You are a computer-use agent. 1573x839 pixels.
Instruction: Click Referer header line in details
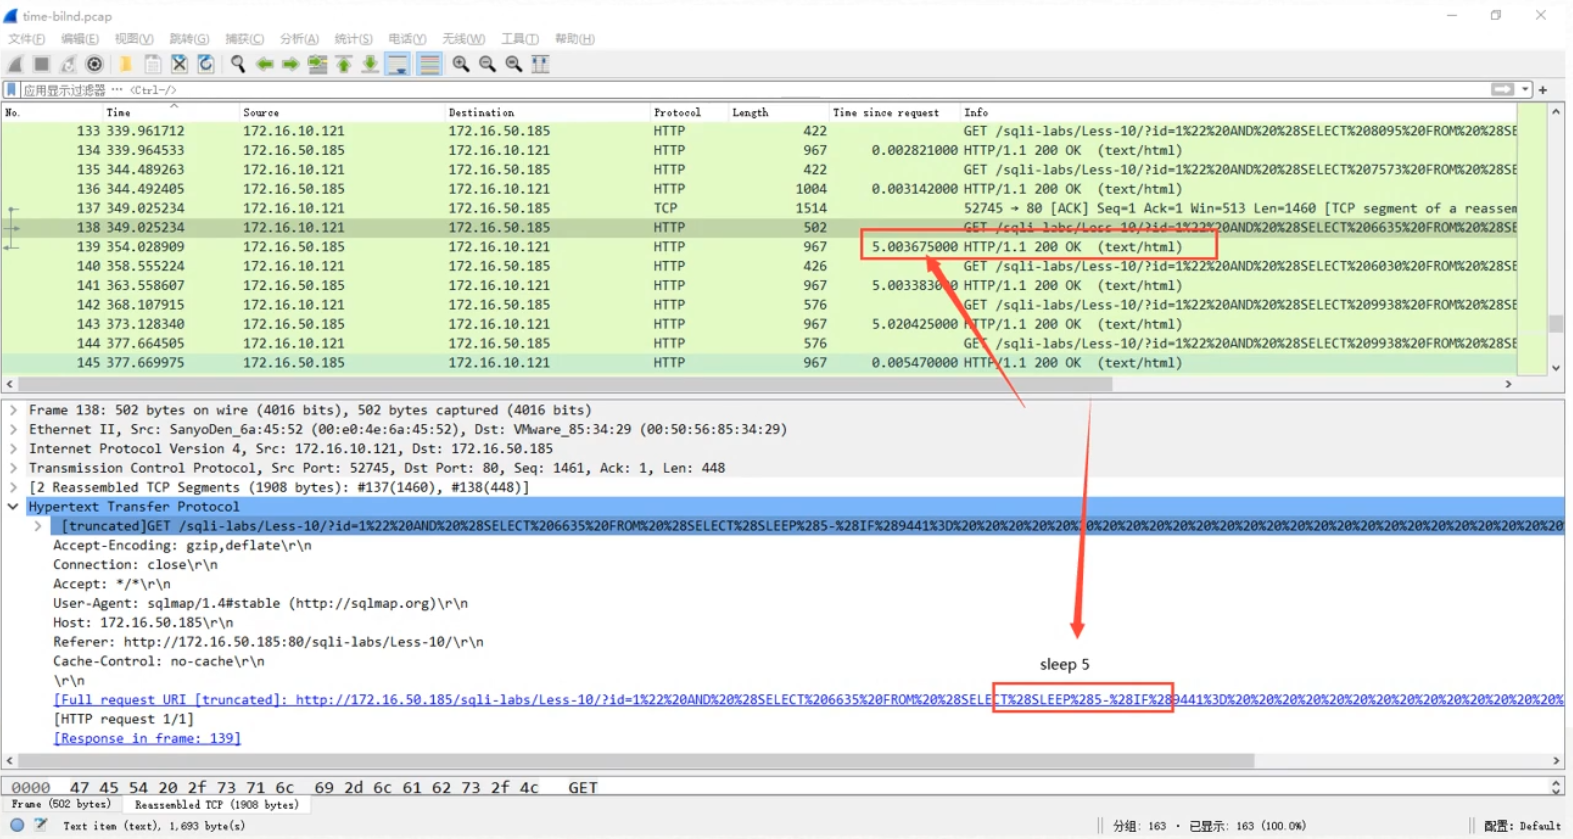(268, 642)
